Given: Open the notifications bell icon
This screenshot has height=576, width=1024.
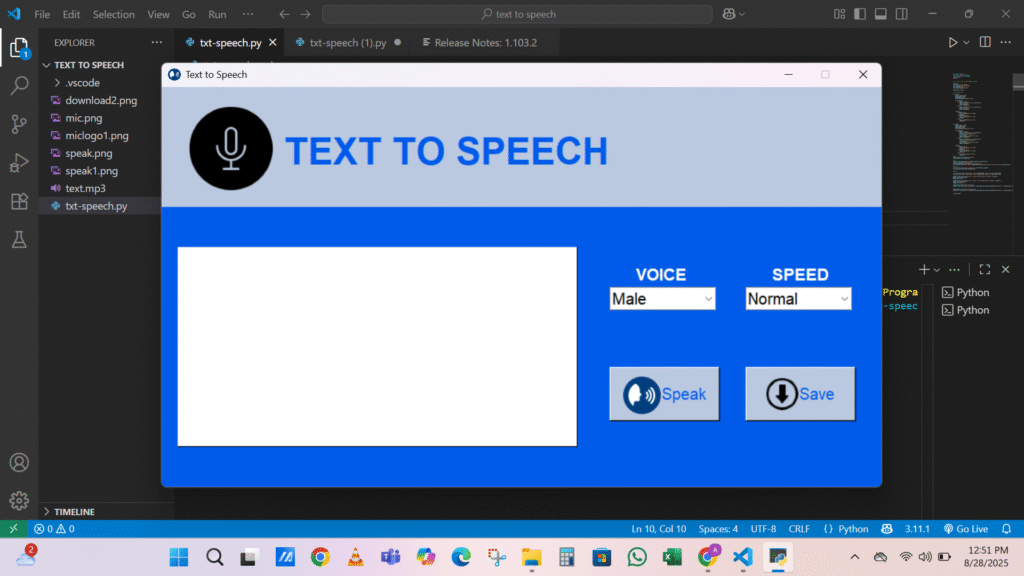Looking at the screenshot, I should tap(1006, 529).
